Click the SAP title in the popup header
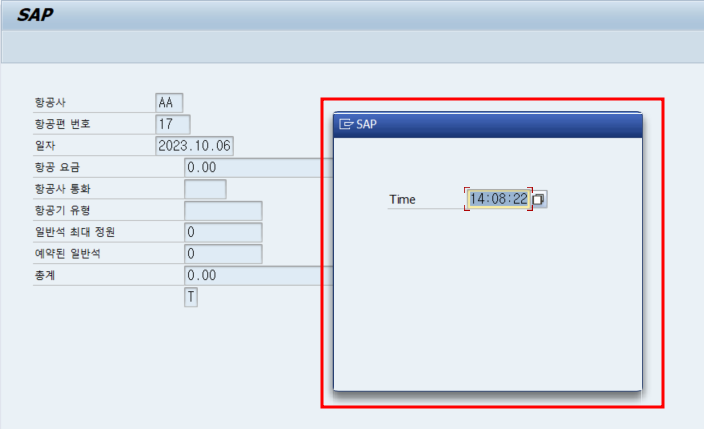The height and width of the screenshot is (429, 704). [366, 124]
